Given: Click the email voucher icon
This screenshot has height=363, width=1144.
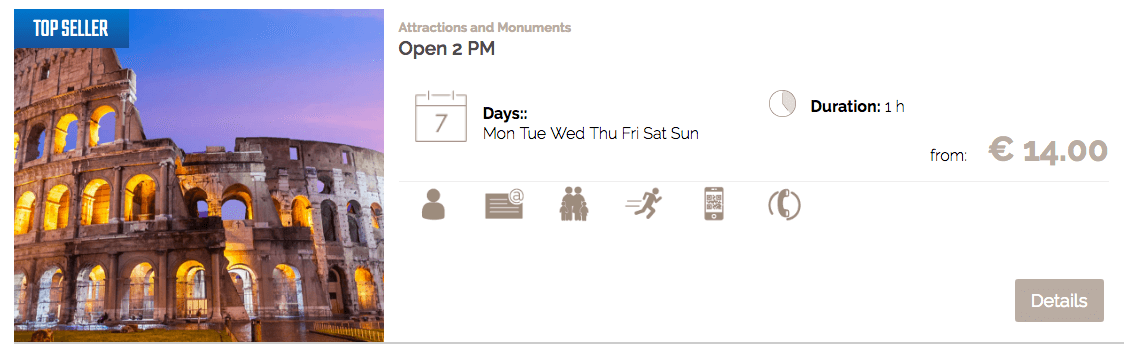Looking at the screenshot, I should coord(504,204).
